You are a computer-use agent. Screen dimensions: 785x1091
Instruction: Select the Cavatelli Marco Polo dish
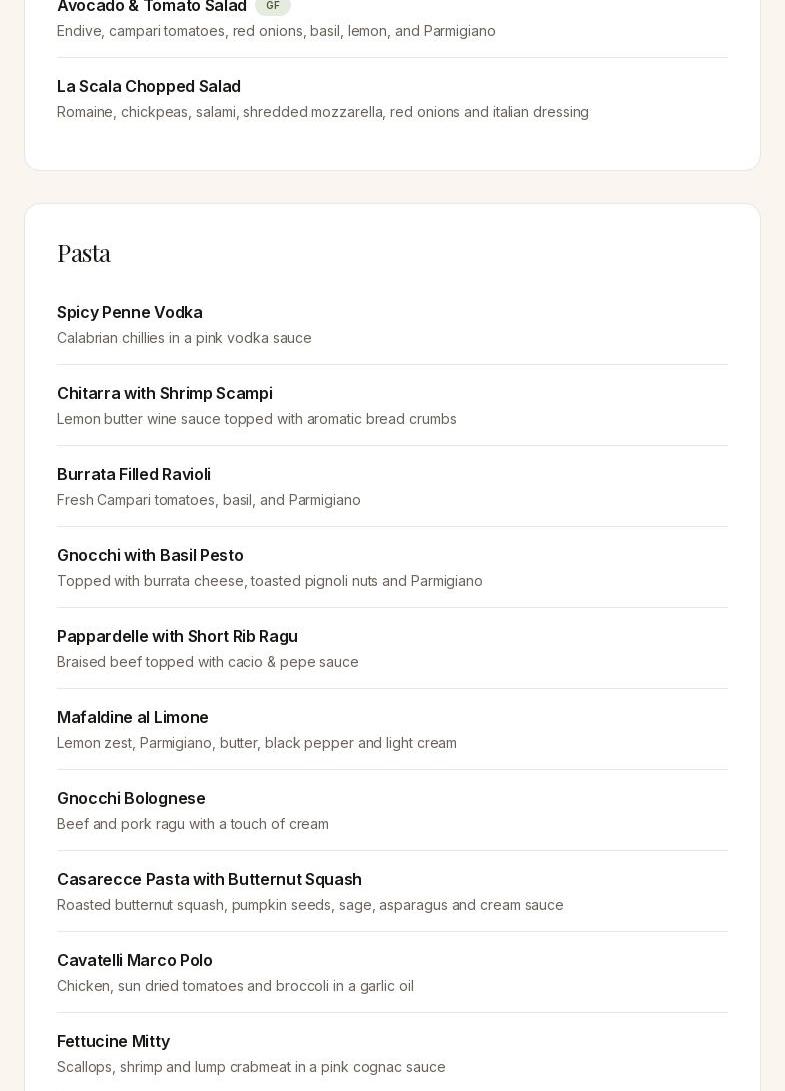[135, 961]
